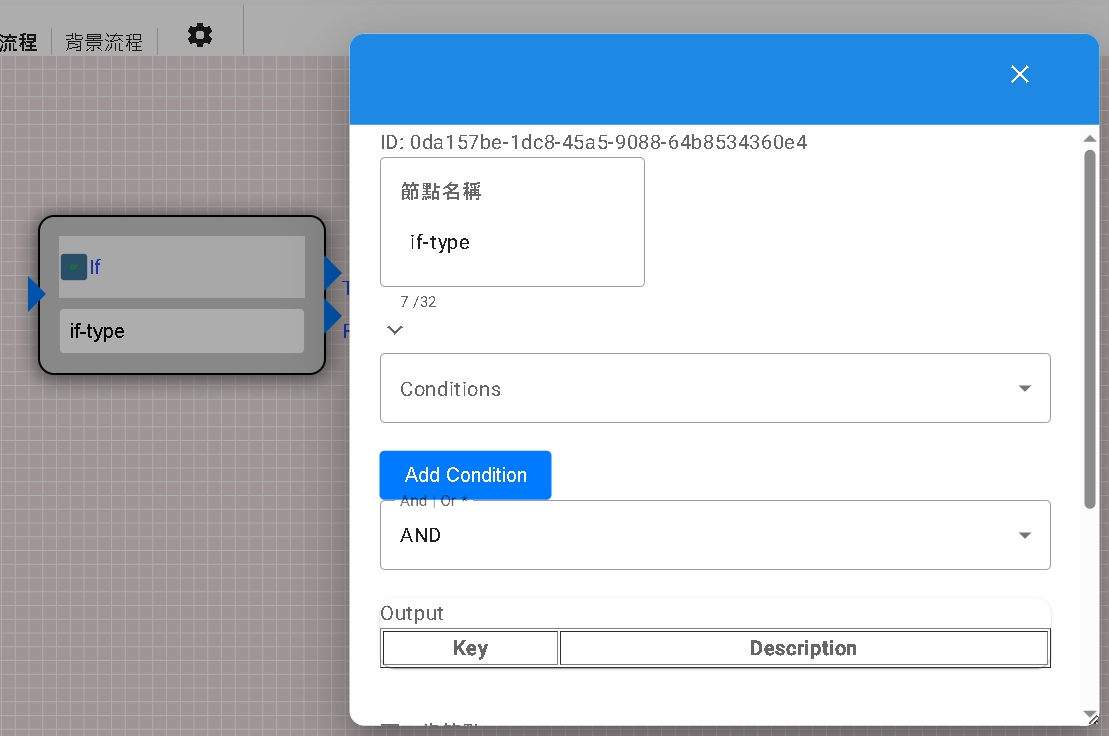This screenshot has height=736, width=1109.
Task: Open the settings gear icon
Action: [x=200, y=35]
